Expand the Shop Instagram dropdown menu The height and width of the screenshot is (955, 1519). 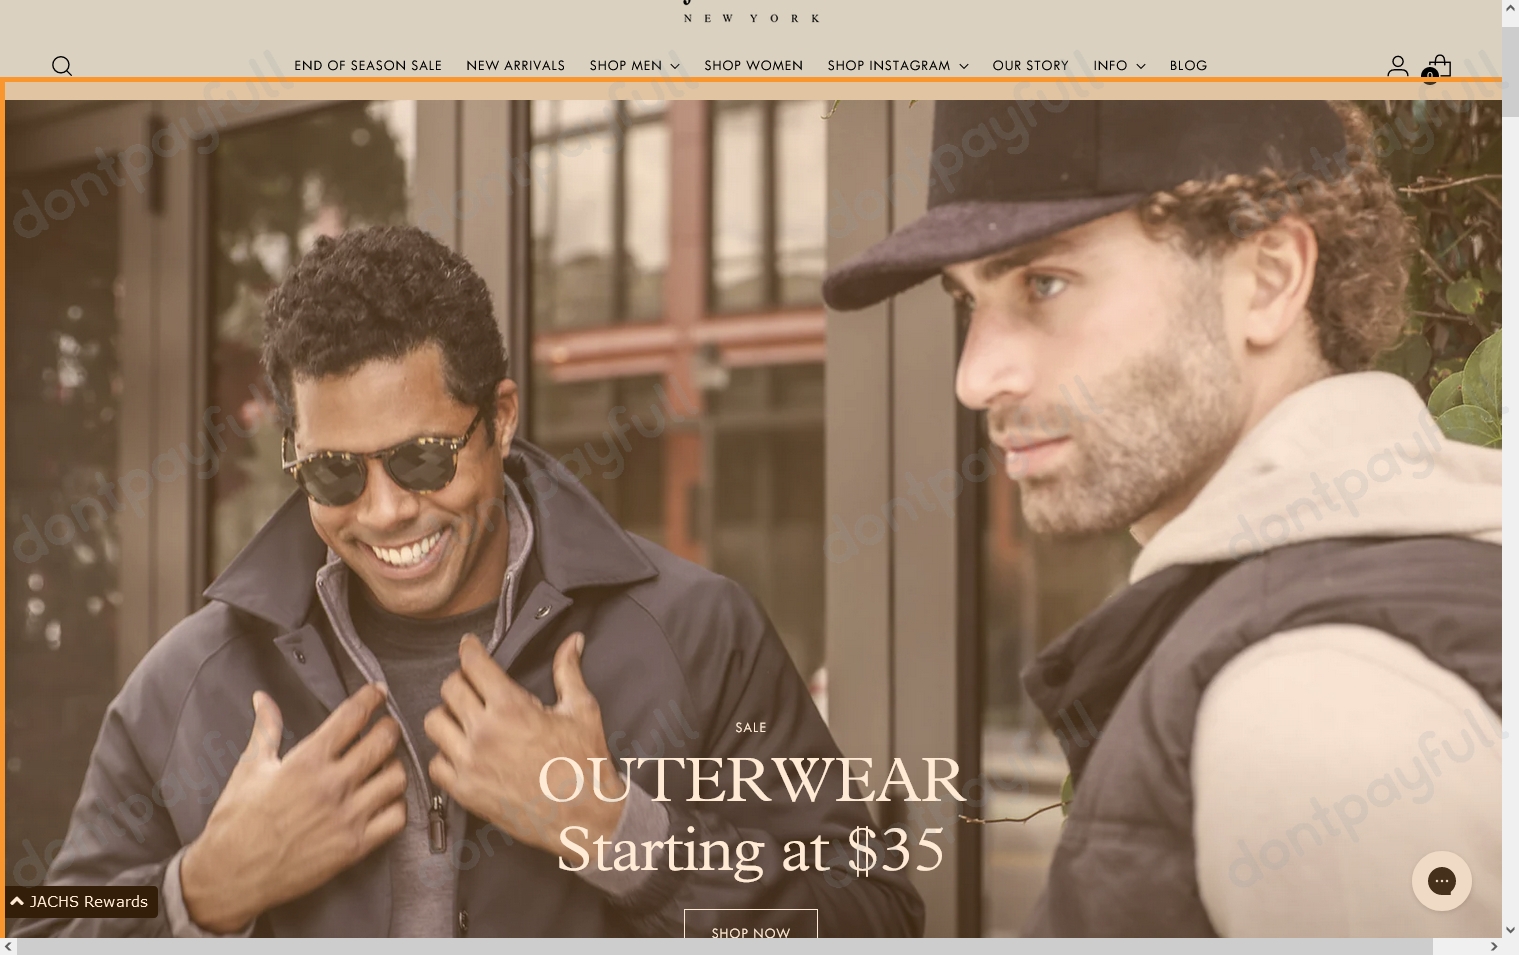(897, 66)
